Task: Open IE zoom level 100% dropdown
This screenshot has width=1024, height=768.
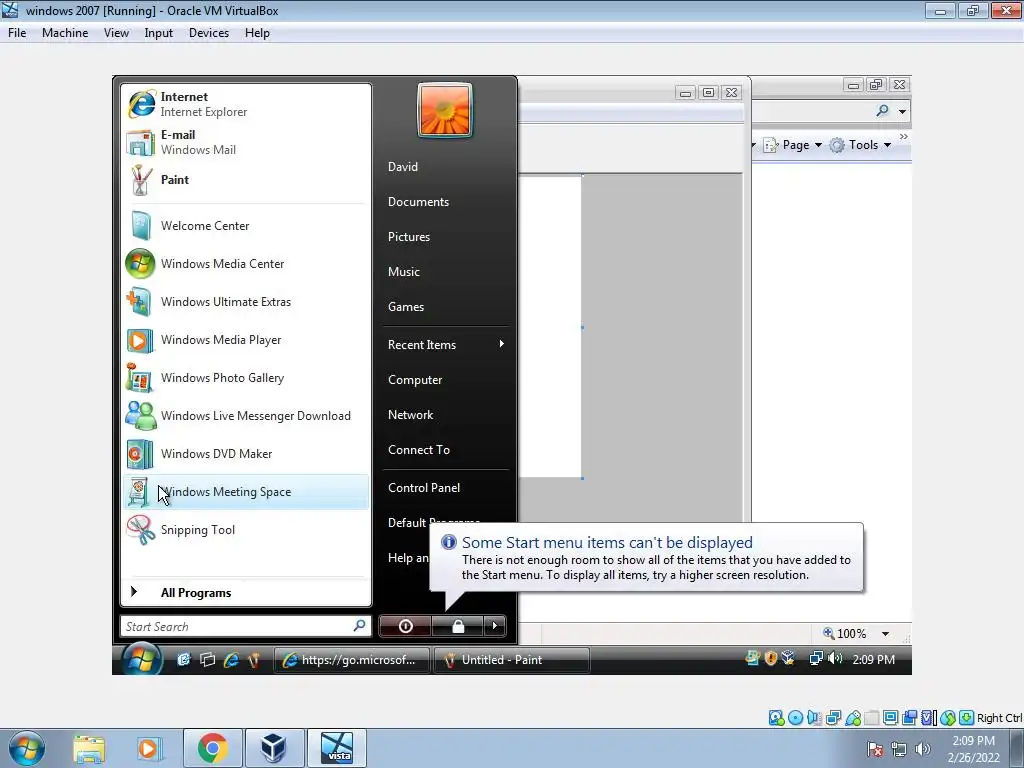Action: [885, 633]
